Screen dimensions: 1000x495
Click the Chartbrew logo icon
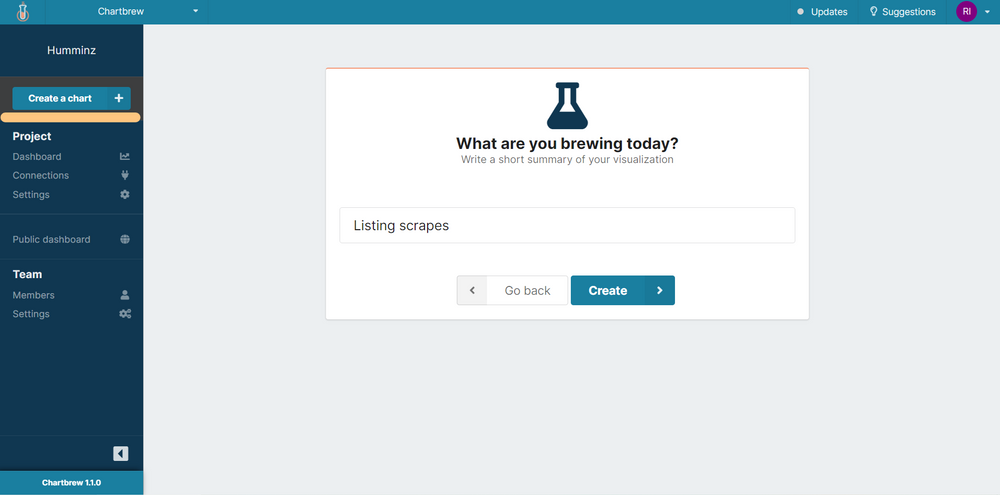23,12
